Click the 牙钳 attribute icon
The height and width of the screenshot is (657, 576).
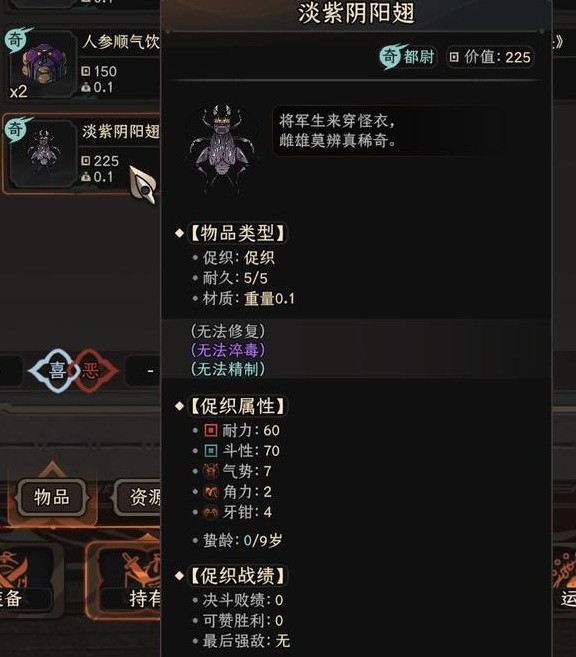[211, 512]
